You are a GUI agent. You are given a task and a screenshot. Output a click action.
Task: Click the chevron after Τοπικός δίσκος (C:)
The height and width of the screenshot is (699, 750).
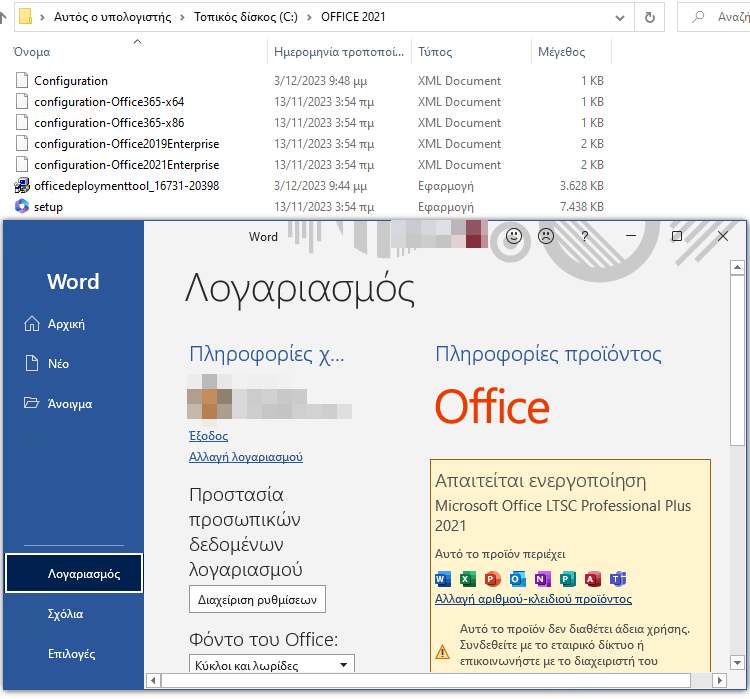coord(308,18)
